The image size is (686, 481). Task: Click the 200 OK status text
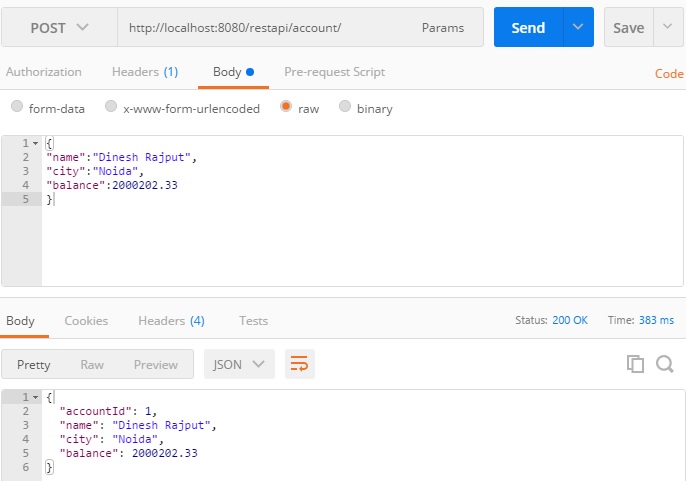pos(570,320)
